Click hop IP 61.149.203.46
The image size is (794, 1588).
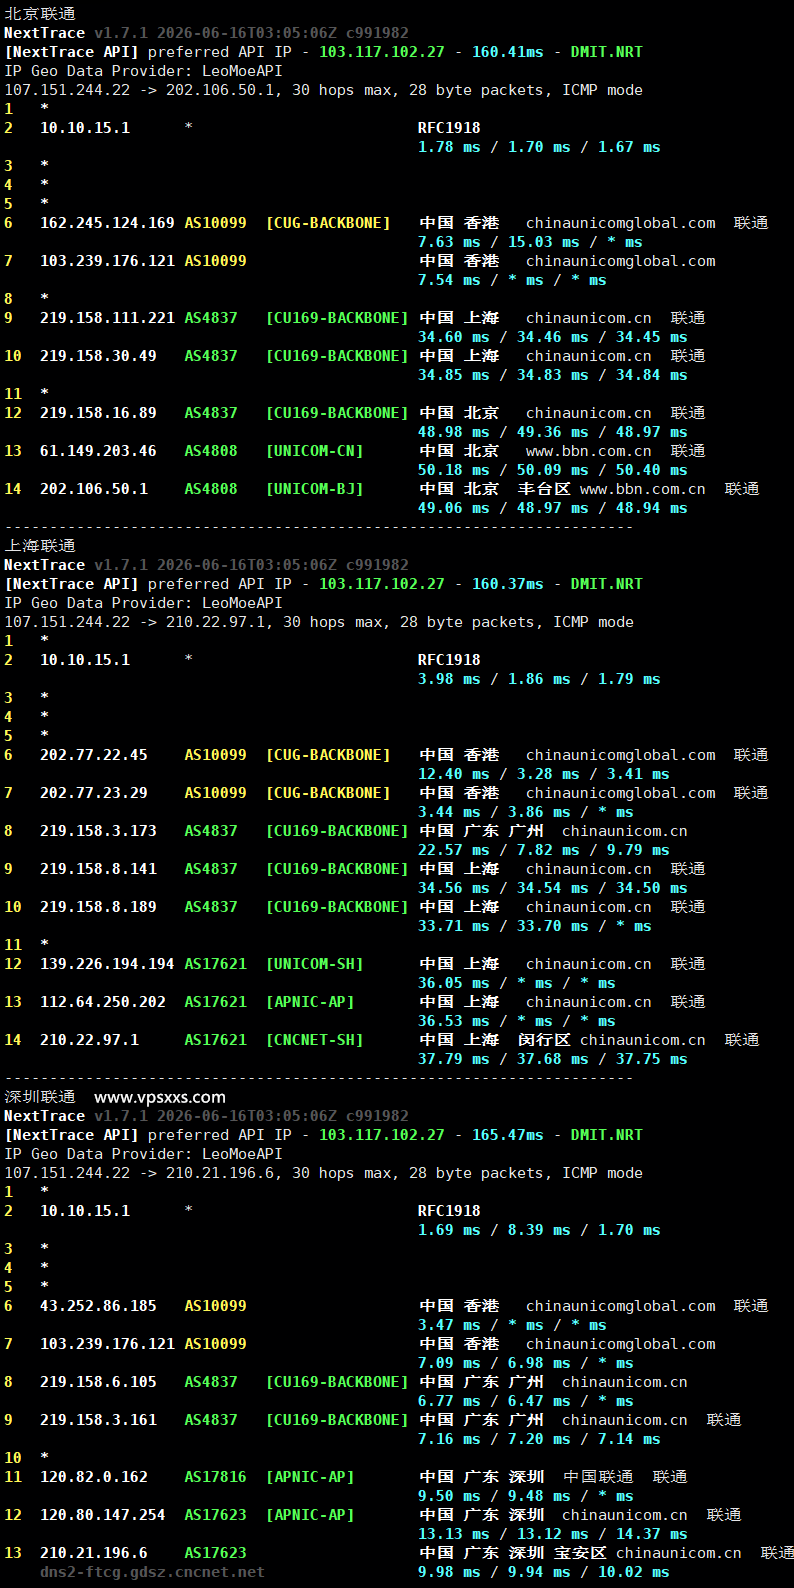pyautogui.click(x=98, y=451)
